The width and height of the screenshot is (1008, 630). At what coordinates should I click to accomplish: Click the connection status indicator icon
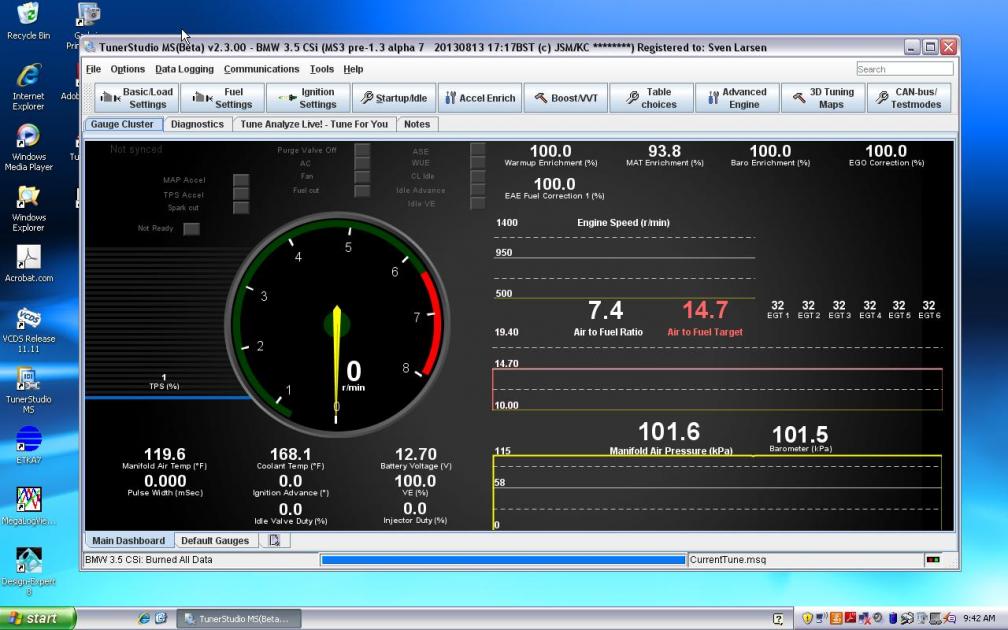(933, 560)
